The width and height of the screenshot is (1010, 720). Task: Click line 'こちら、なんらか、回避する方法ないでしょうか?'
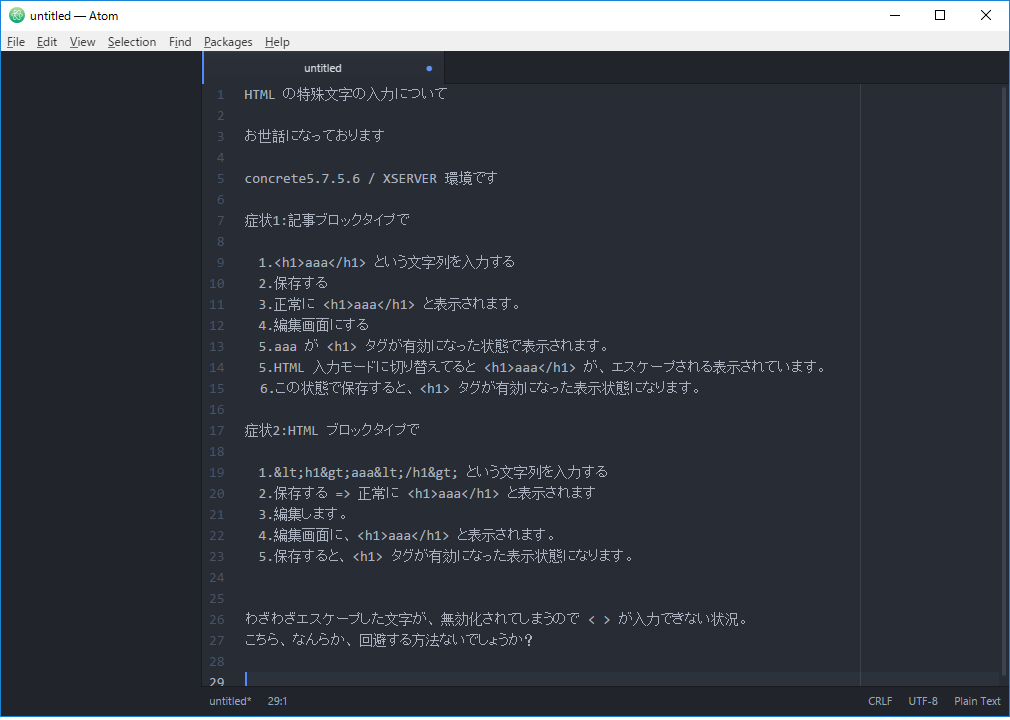pos(388,640)
